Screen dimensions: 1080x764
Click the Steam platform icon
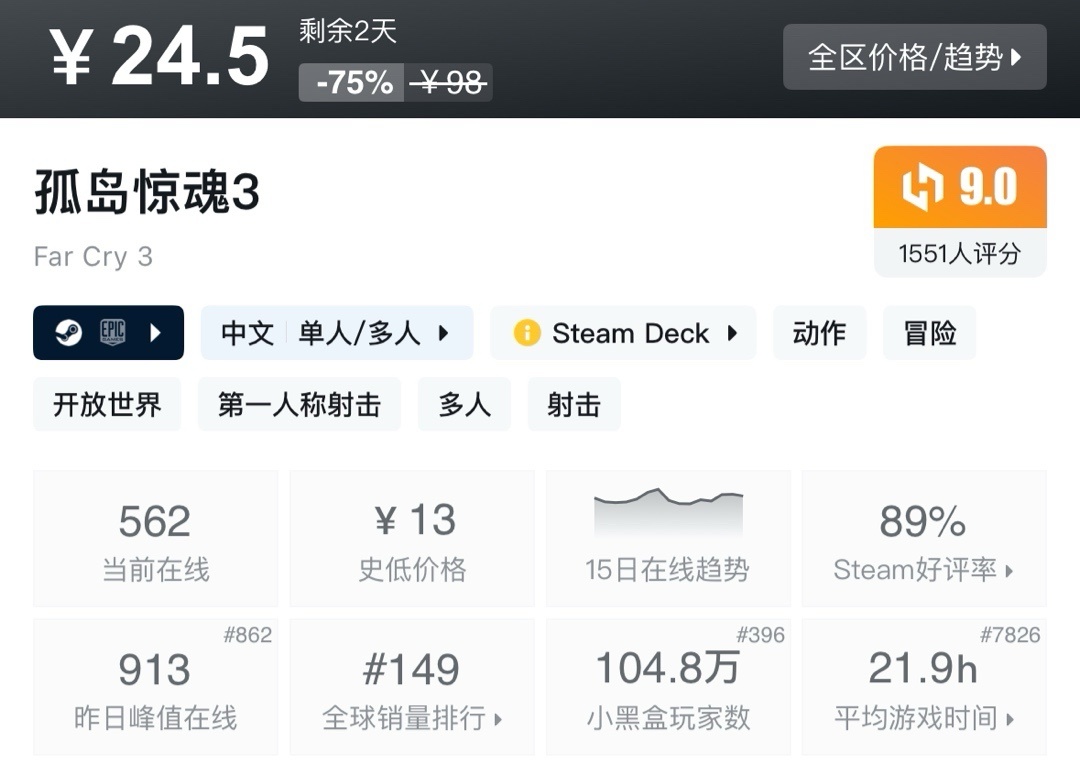coord(68,333)
